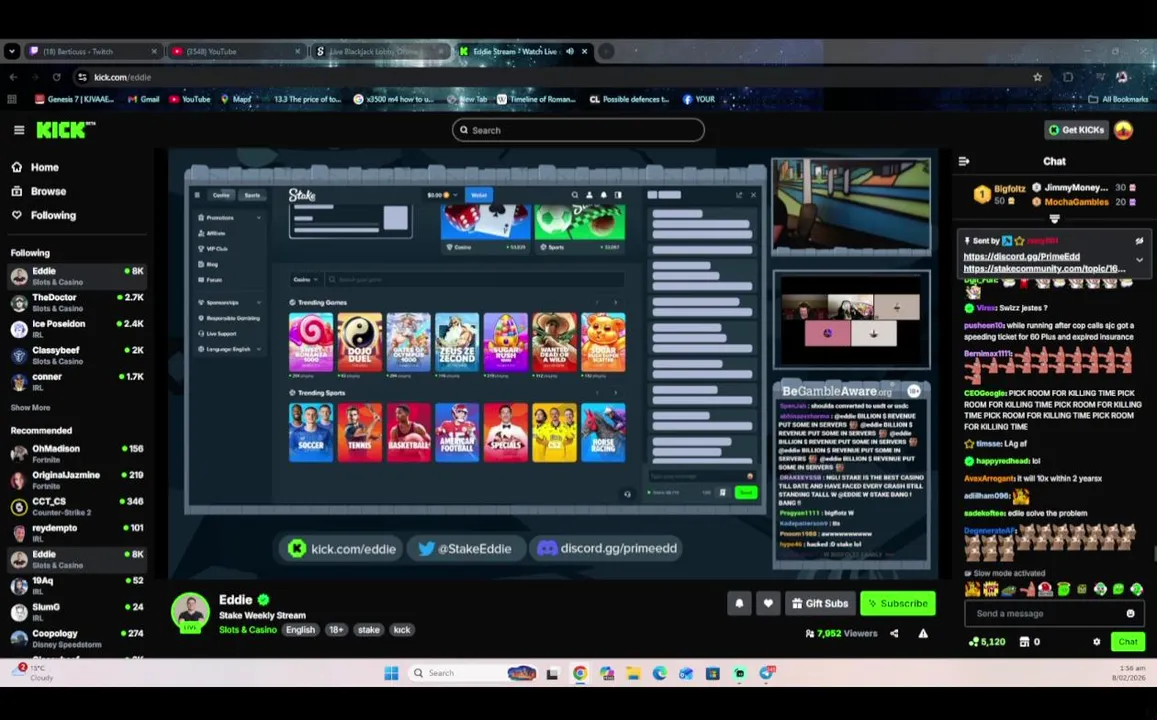This screenshot has height=720, width=1157.
Task: Expand the pinned message dropdown chevron
Action: pyautogui.click(x=1139, y=260)
